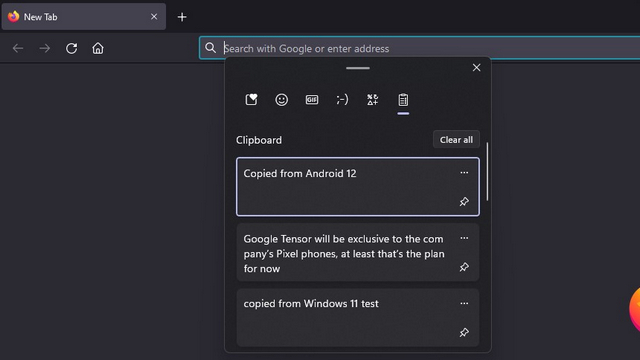Screen dimensions: 640x360
Task: Open the Emoji smiley face tab
Action: (x=281, y=100)
